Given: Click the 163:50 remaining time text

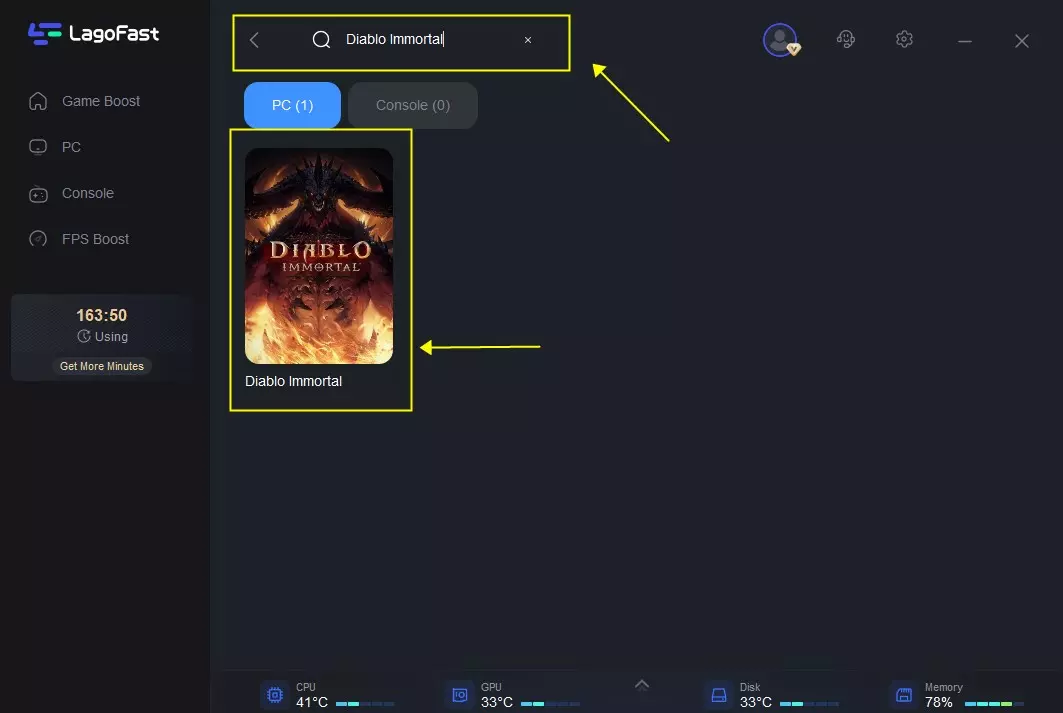Looking at the screenshot, I should tap(102, 315).
